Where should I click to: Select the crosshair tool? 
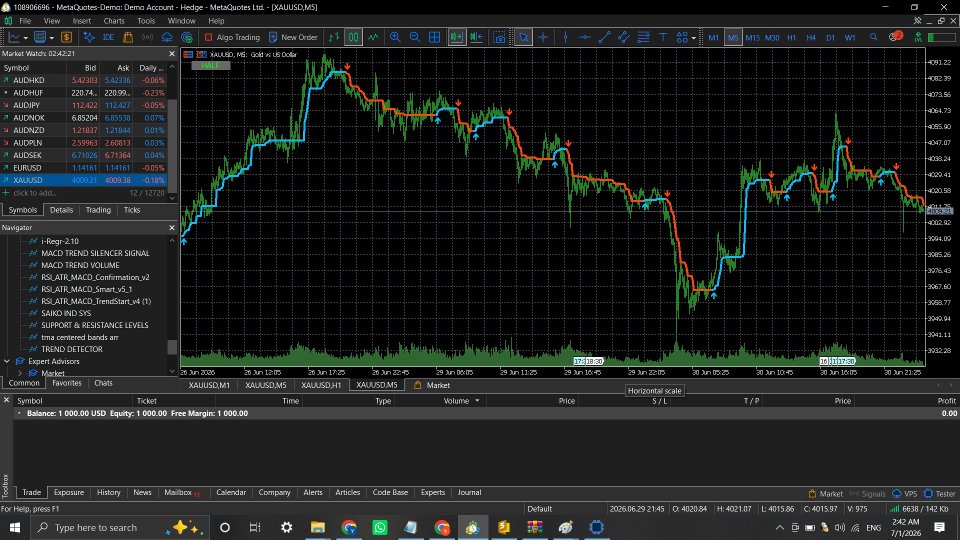pyautogui.click(x=543, y=37)
